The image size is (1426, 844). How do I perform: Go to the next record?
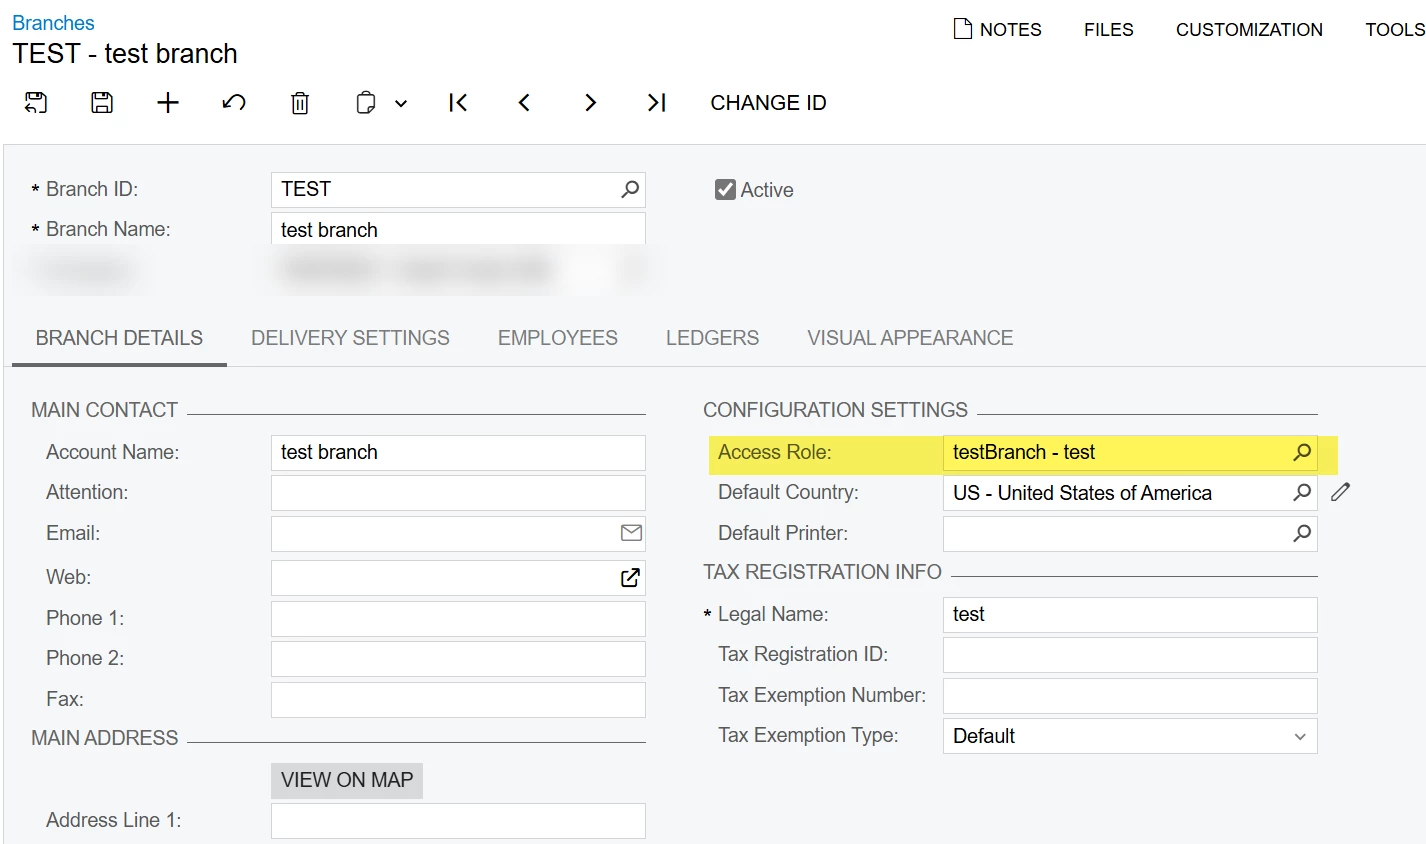pyautogui.click(x=590, y=102)
